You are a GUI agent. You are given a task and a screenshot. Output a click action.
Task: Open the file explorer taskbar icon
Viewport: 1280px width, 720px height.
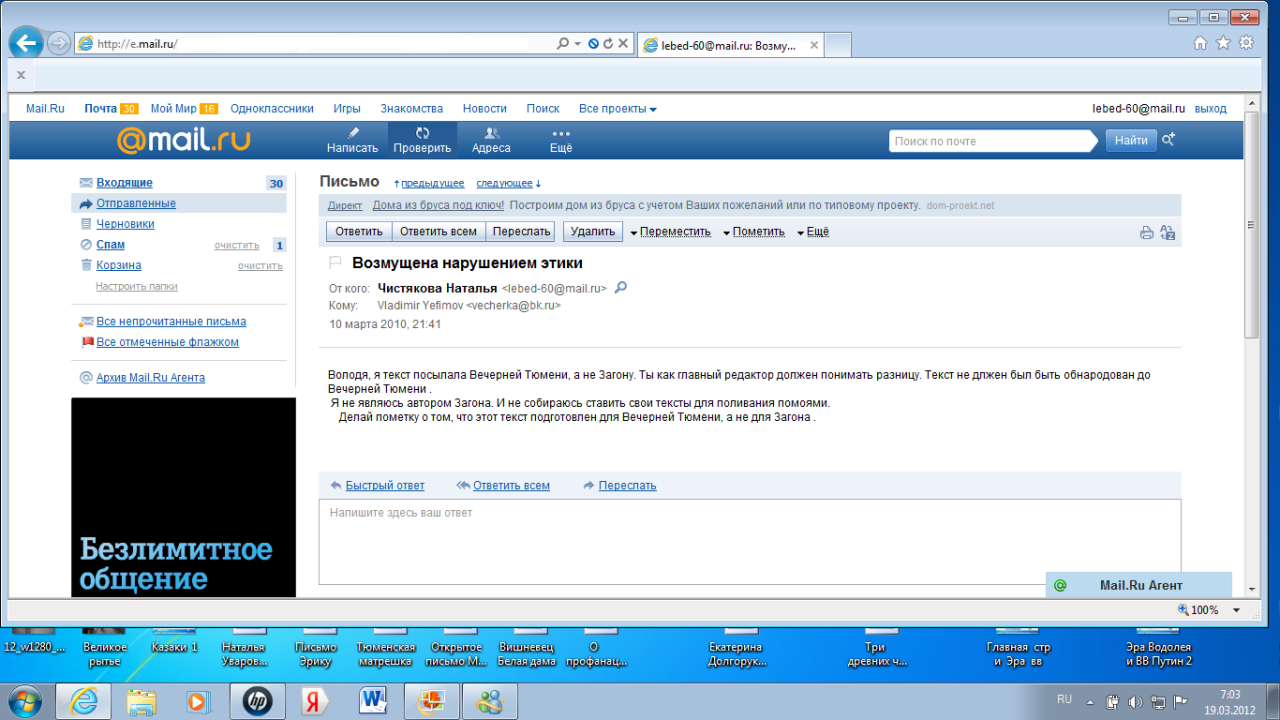(x=141, y=701)
